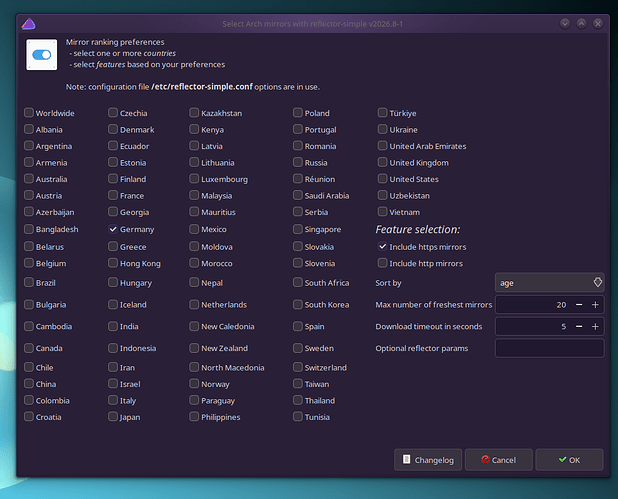Screen dimensions: 618x499
Task: Enable the Philippines checkbox
Action: (194, 417)
